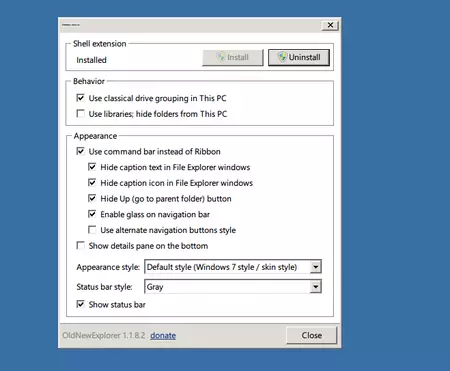Viewport: 450px width, 371px height.
Task: Click the Gray status bar style field
Action: [233, 287]
